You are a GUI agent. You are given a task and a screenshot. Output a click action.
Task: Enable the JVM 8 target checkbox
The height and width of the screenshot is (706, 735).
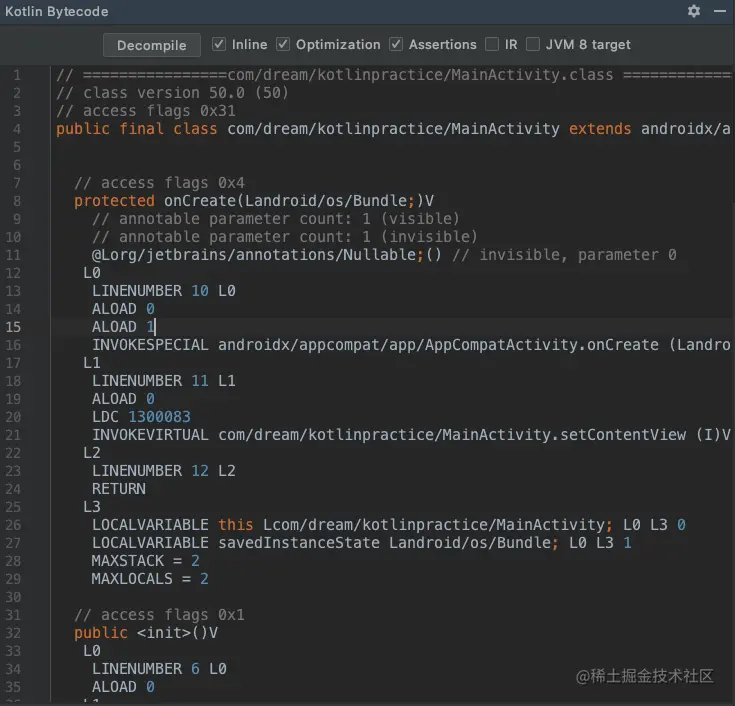(532, 45)
